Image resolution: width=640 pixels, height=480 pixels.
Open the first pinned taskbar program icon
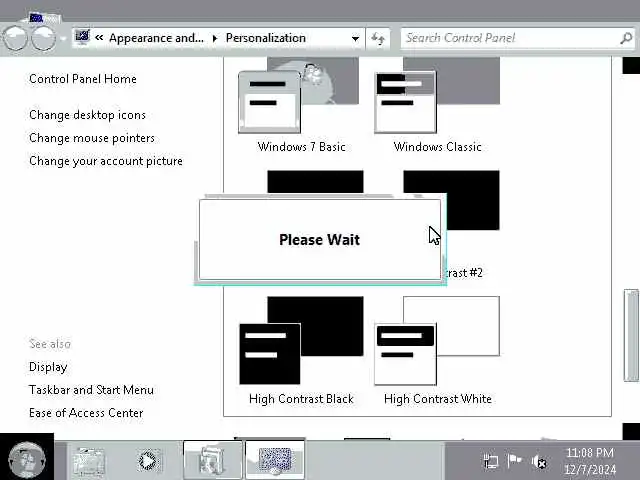click(x=89, y=461)
